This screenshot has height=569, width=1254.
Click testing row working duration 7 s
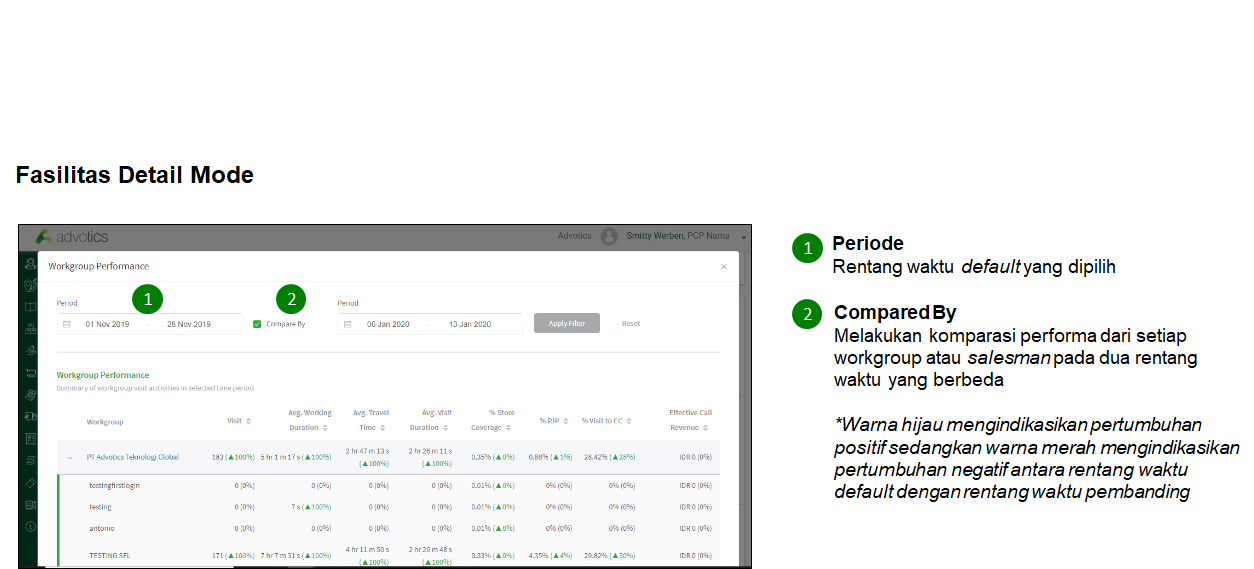click(x=311, y=507)
